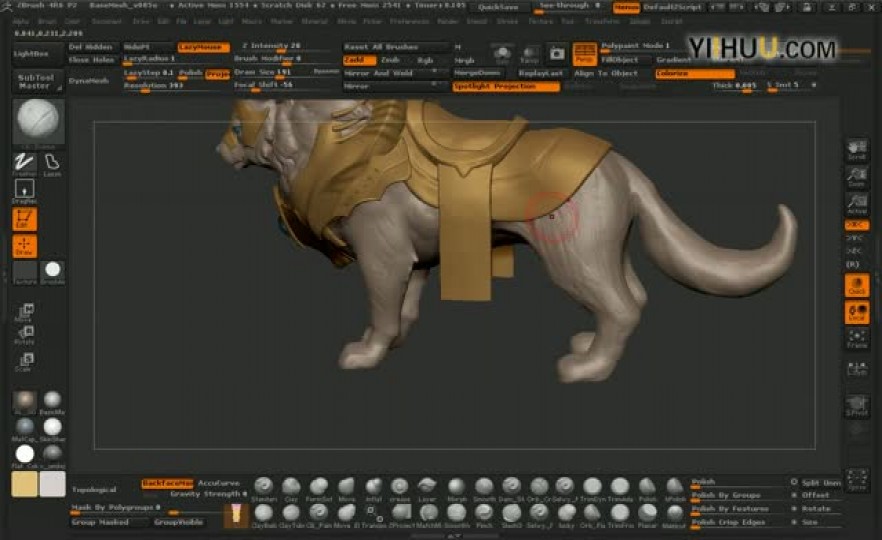The width and height of the screenshot is (882, 540).
Task: Click the Close Holes button
Action: 92,60
